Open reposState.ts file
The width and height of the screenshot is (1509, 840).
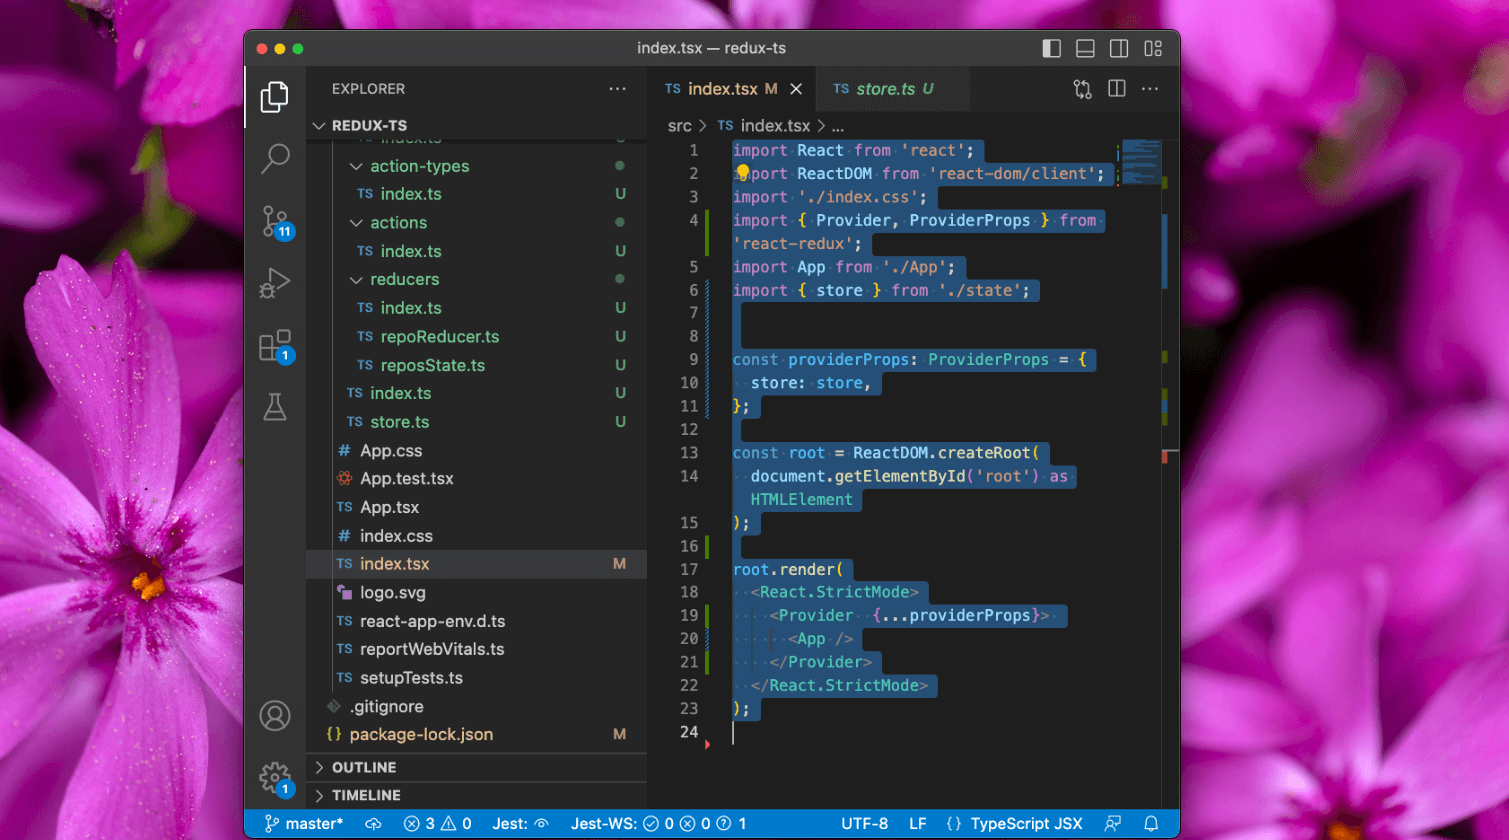(x=432, y=365)
